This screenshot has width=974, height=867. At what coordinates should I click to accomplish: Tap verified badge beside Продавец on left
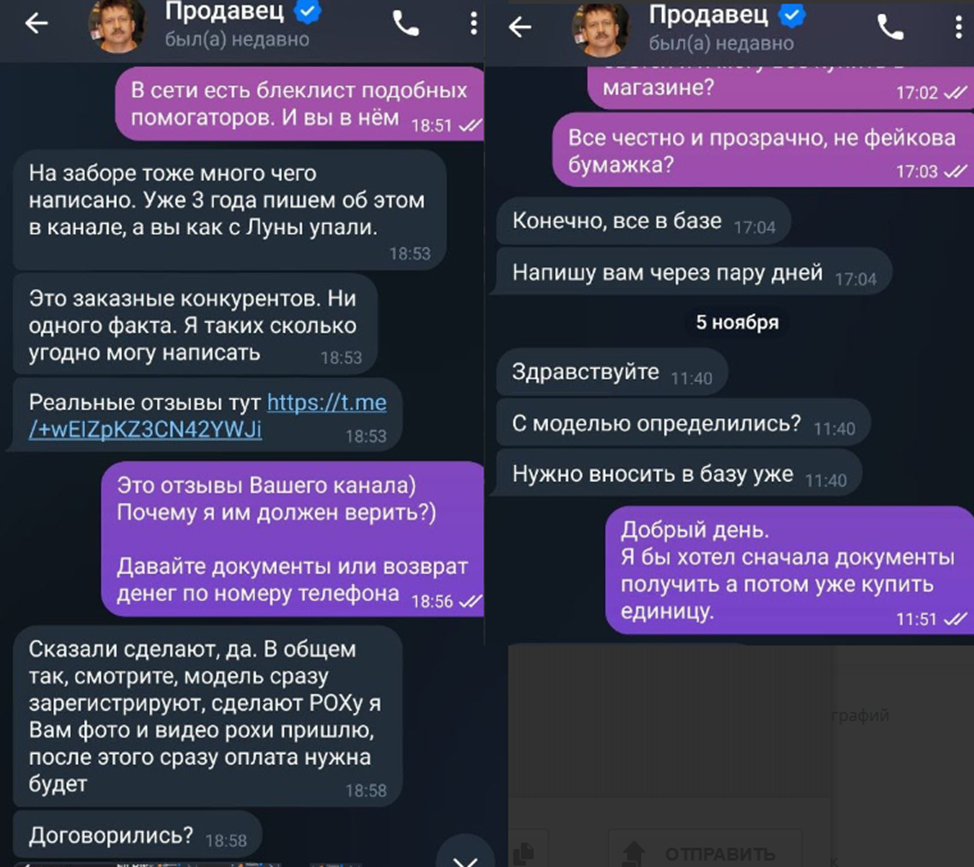[307, 11]
